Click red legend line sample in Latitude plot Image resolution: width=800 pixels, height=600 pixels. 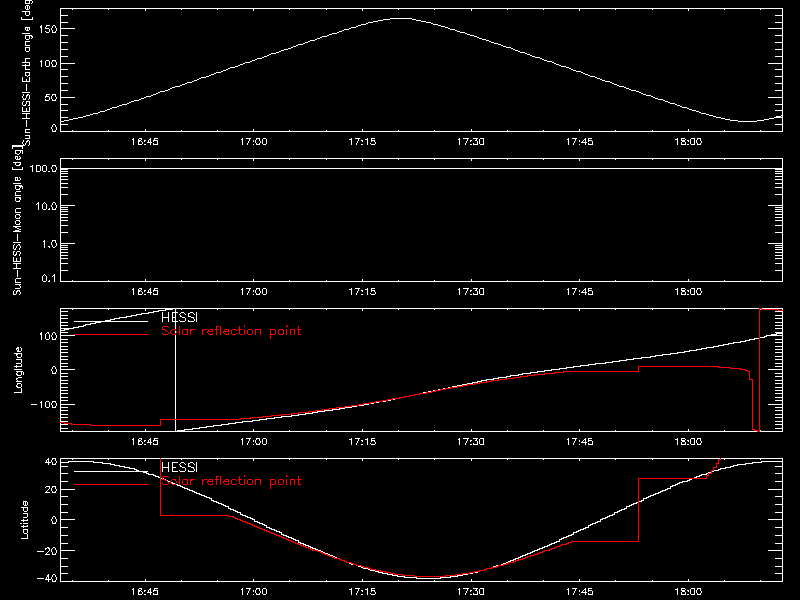pyautogui.click(x=111, y=485)
